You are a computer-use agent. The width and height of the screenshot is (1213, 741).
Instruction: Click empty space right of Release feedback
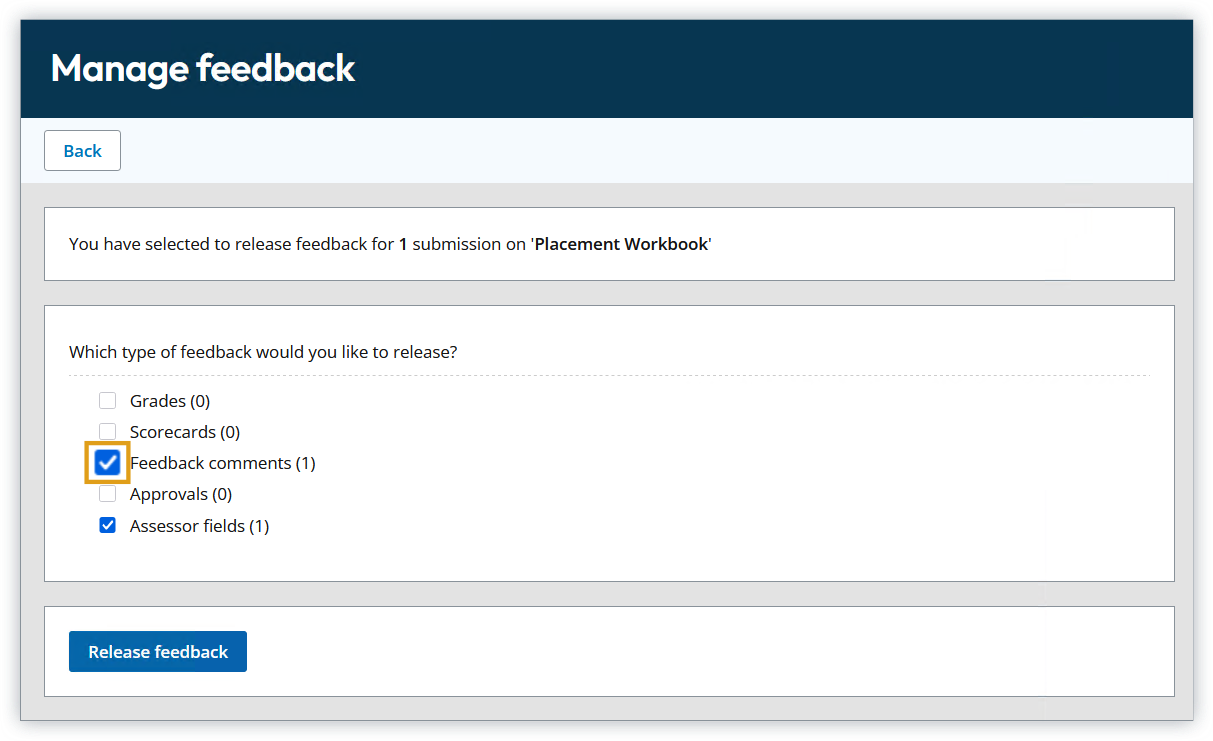click(x=700, y=651)
